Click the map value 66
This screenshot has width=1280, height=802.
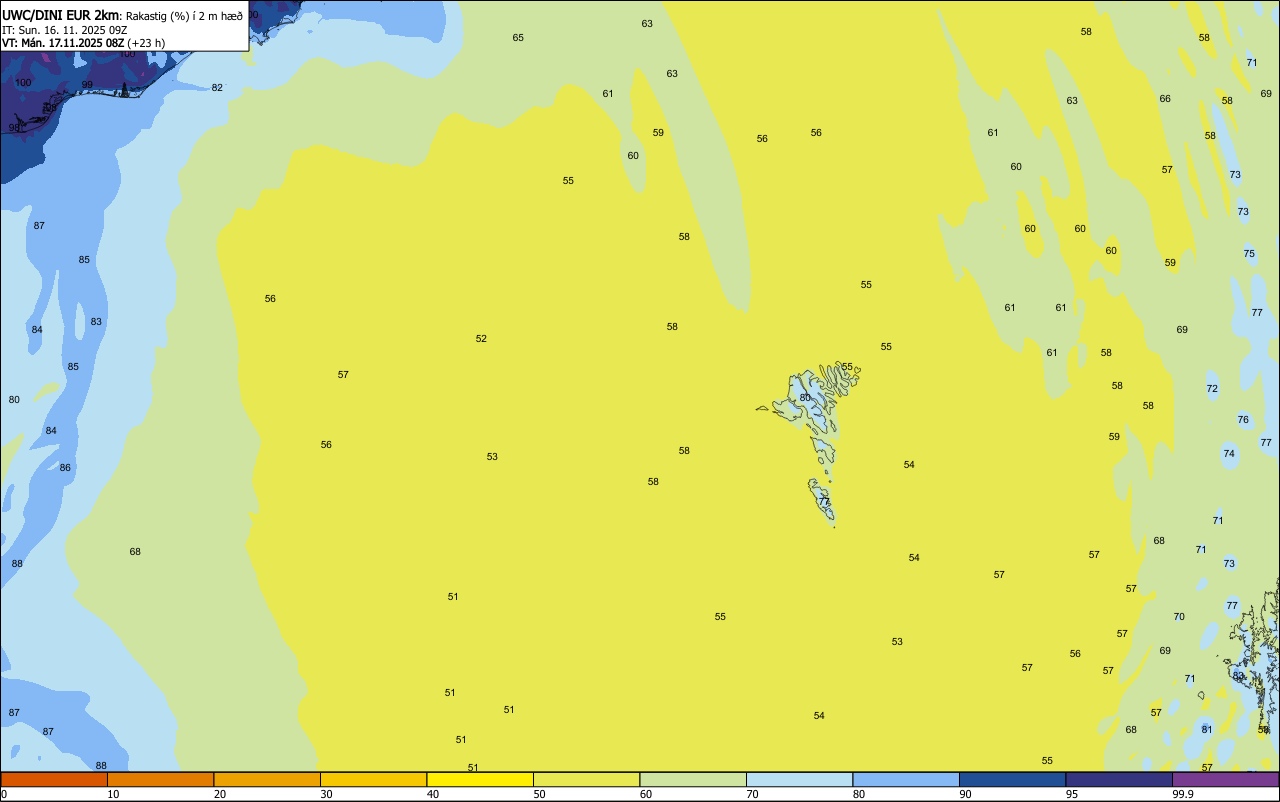pos(1165,99)
